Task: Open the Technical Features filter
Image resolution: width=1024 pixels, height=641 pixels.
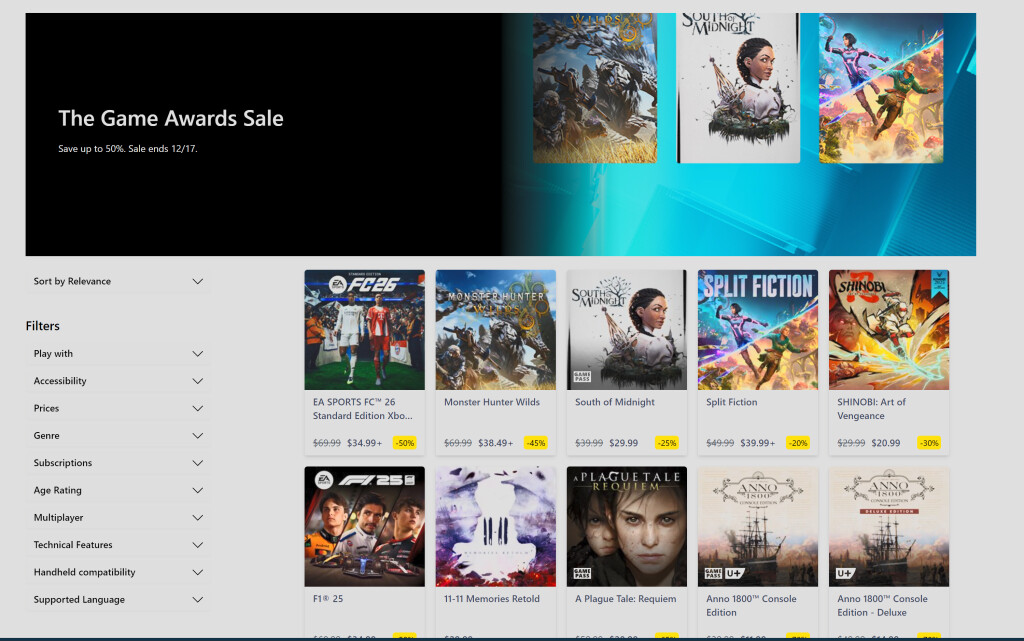Action: 118,545
